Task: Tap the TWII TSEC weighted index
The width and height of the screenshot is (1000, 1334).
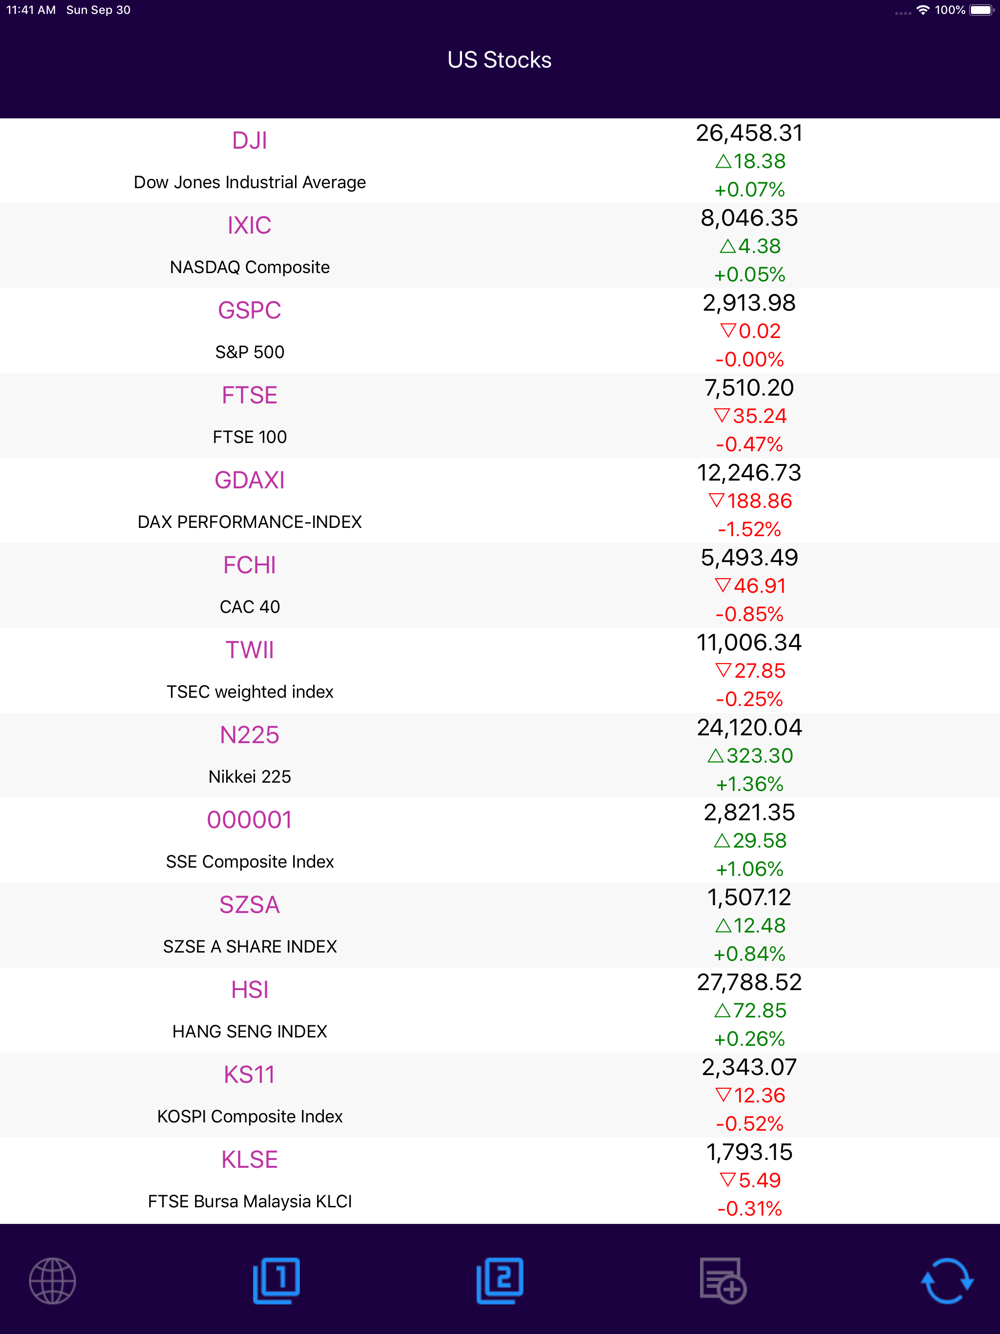Action: [x=500, y=671]
